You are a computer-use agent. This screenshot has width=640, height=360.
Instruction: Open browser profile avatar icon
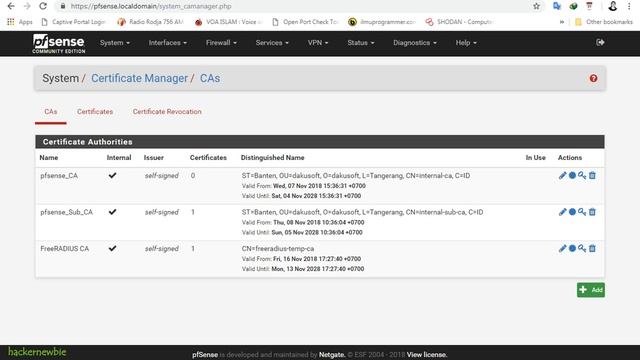pos(613,6)
